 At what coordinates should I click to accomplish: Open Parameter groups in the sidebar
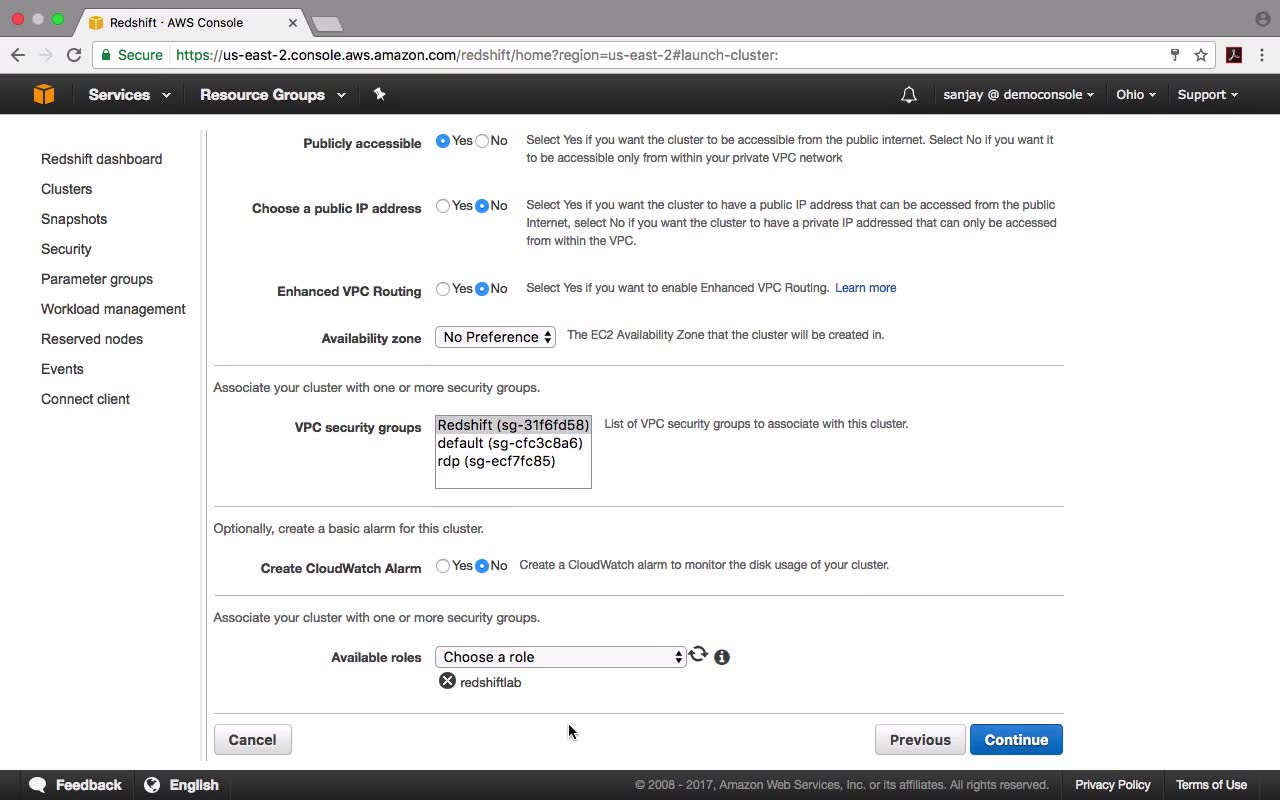[x=97, y=279]
